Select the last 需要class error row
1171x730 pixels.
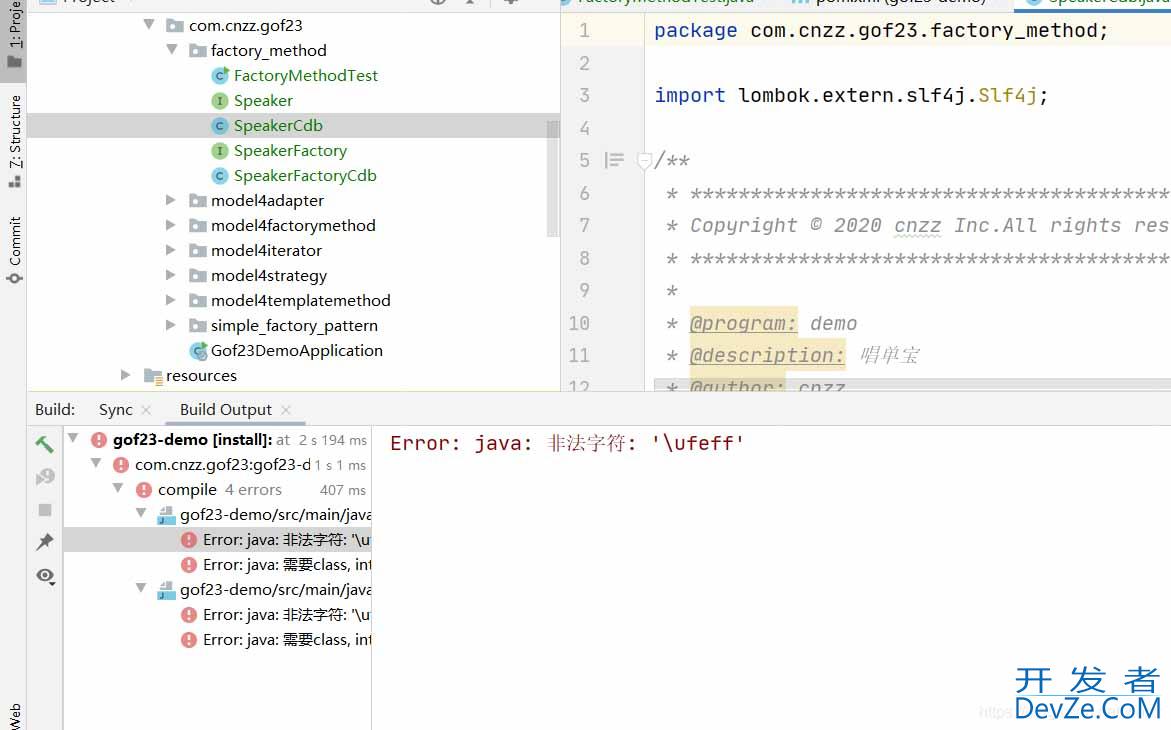[217, 640]
